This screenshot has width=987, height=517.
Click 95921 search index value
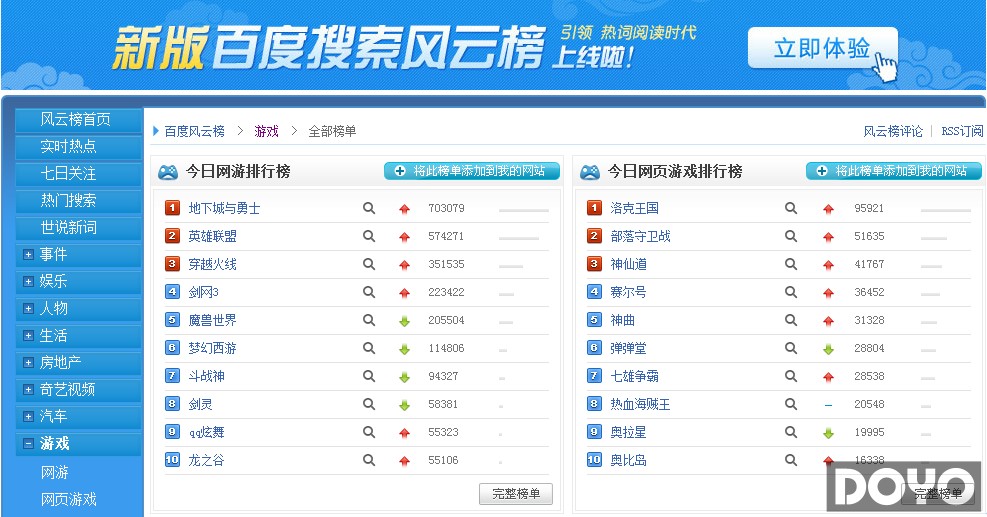pos(869,208)
